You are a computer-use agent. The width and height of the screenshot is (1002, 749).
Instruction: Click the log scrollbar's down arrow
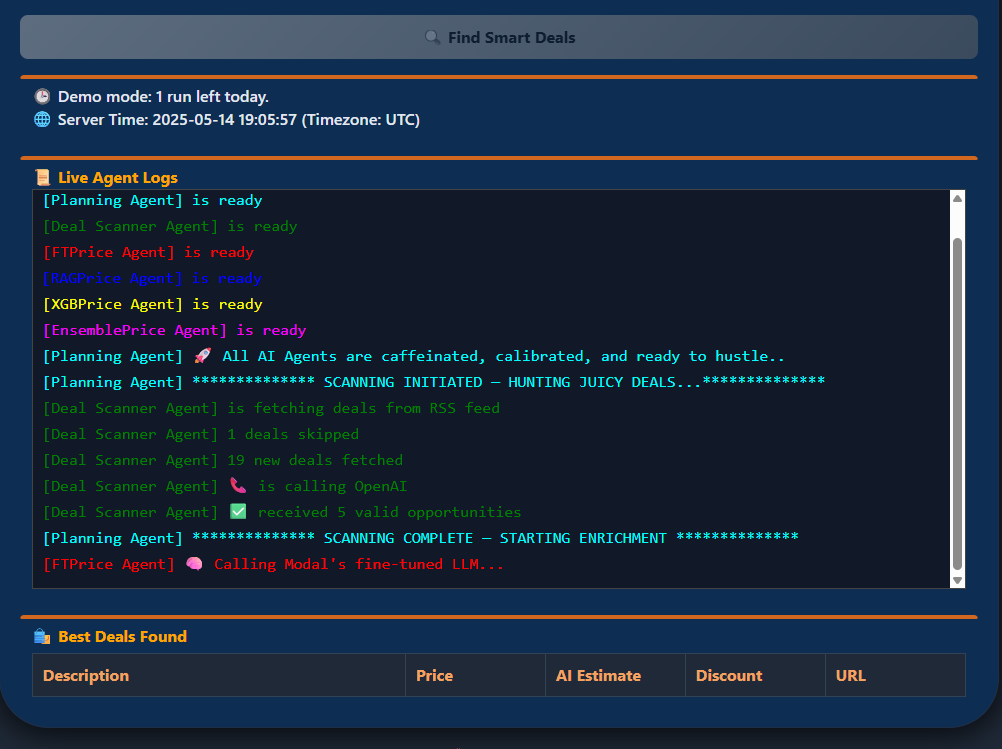click(957, 580)
